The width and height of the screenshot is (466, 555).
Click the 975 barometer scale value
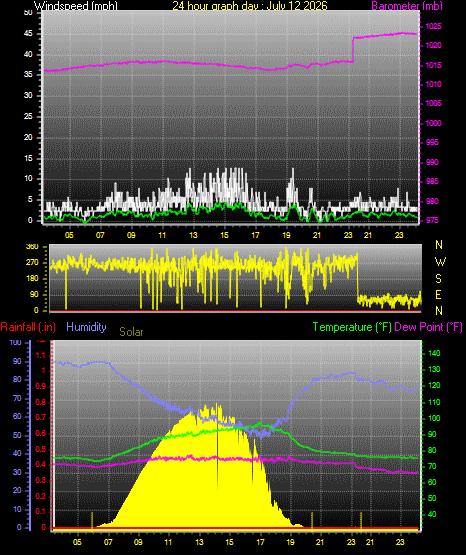(432, 220)
